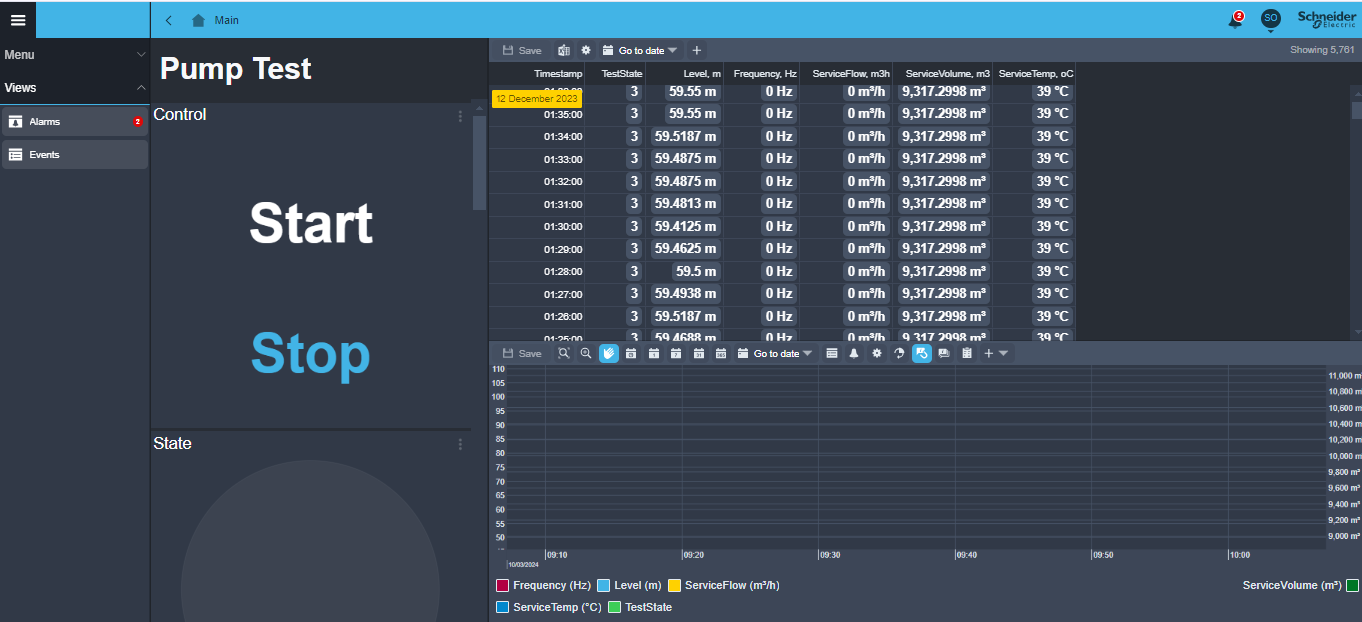Viewport: 1362px width, 622px height.
Task: Click the ServiceFlow, m3h column header
Action: pos(847,74)
